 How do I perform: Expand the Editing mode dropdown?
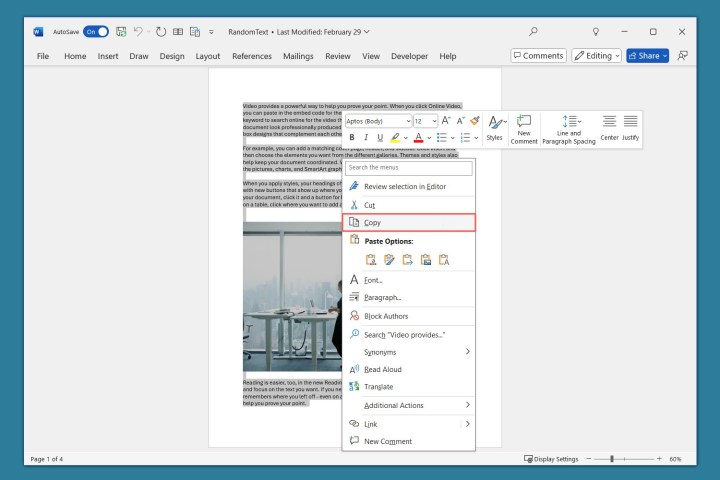pyautogui.click(x=598, y=56)
